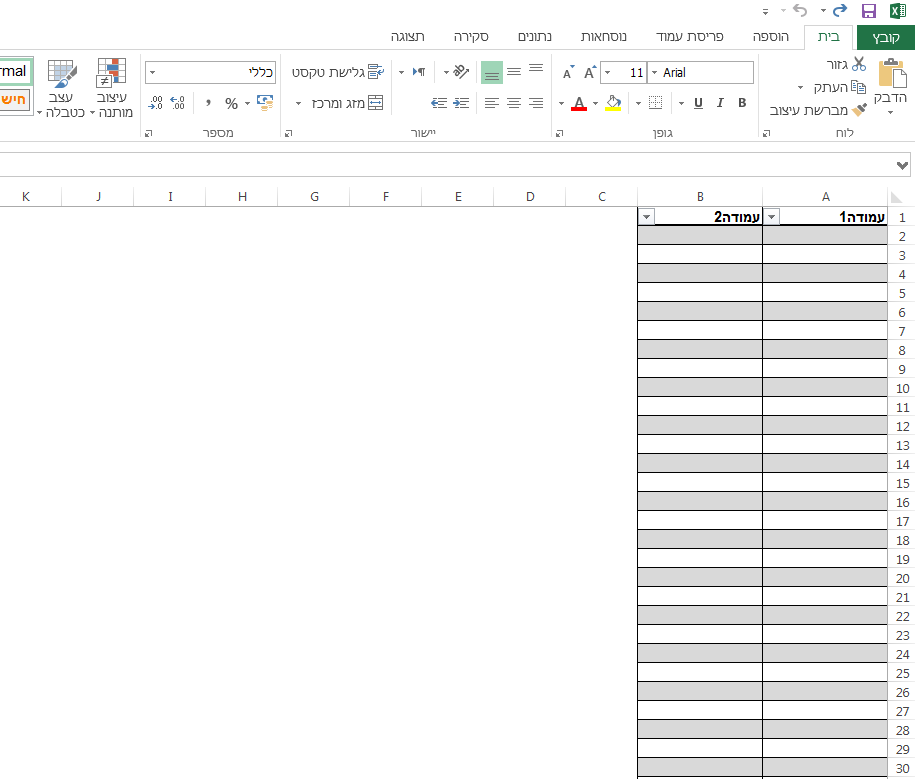This screenshot has height=779, width=915.
Task: Apply comma style number format
Action: (x=208, y=103)
